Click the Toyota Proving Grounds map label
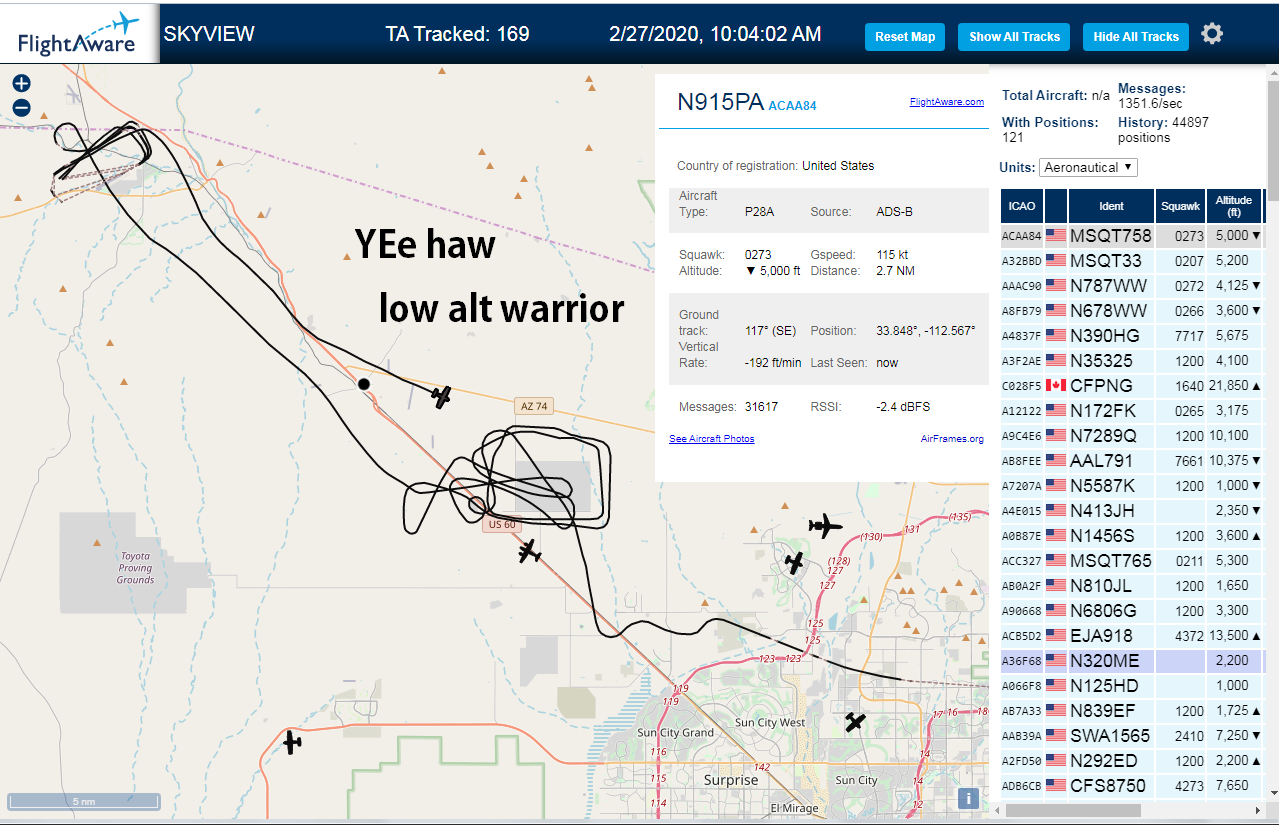Viewport: 1279px width, 825px height. 135,568
